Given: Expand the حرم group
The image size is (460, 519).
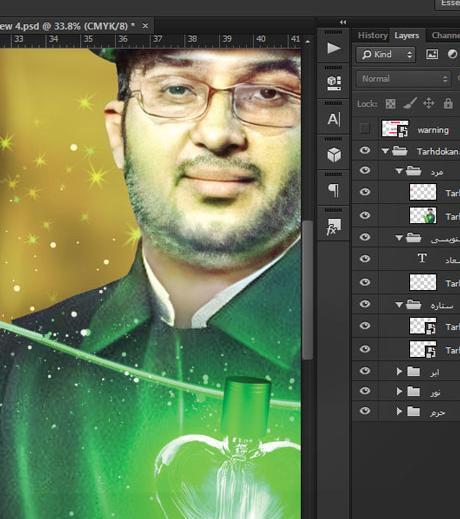Looking at the screenshot, I should (399, 411).
